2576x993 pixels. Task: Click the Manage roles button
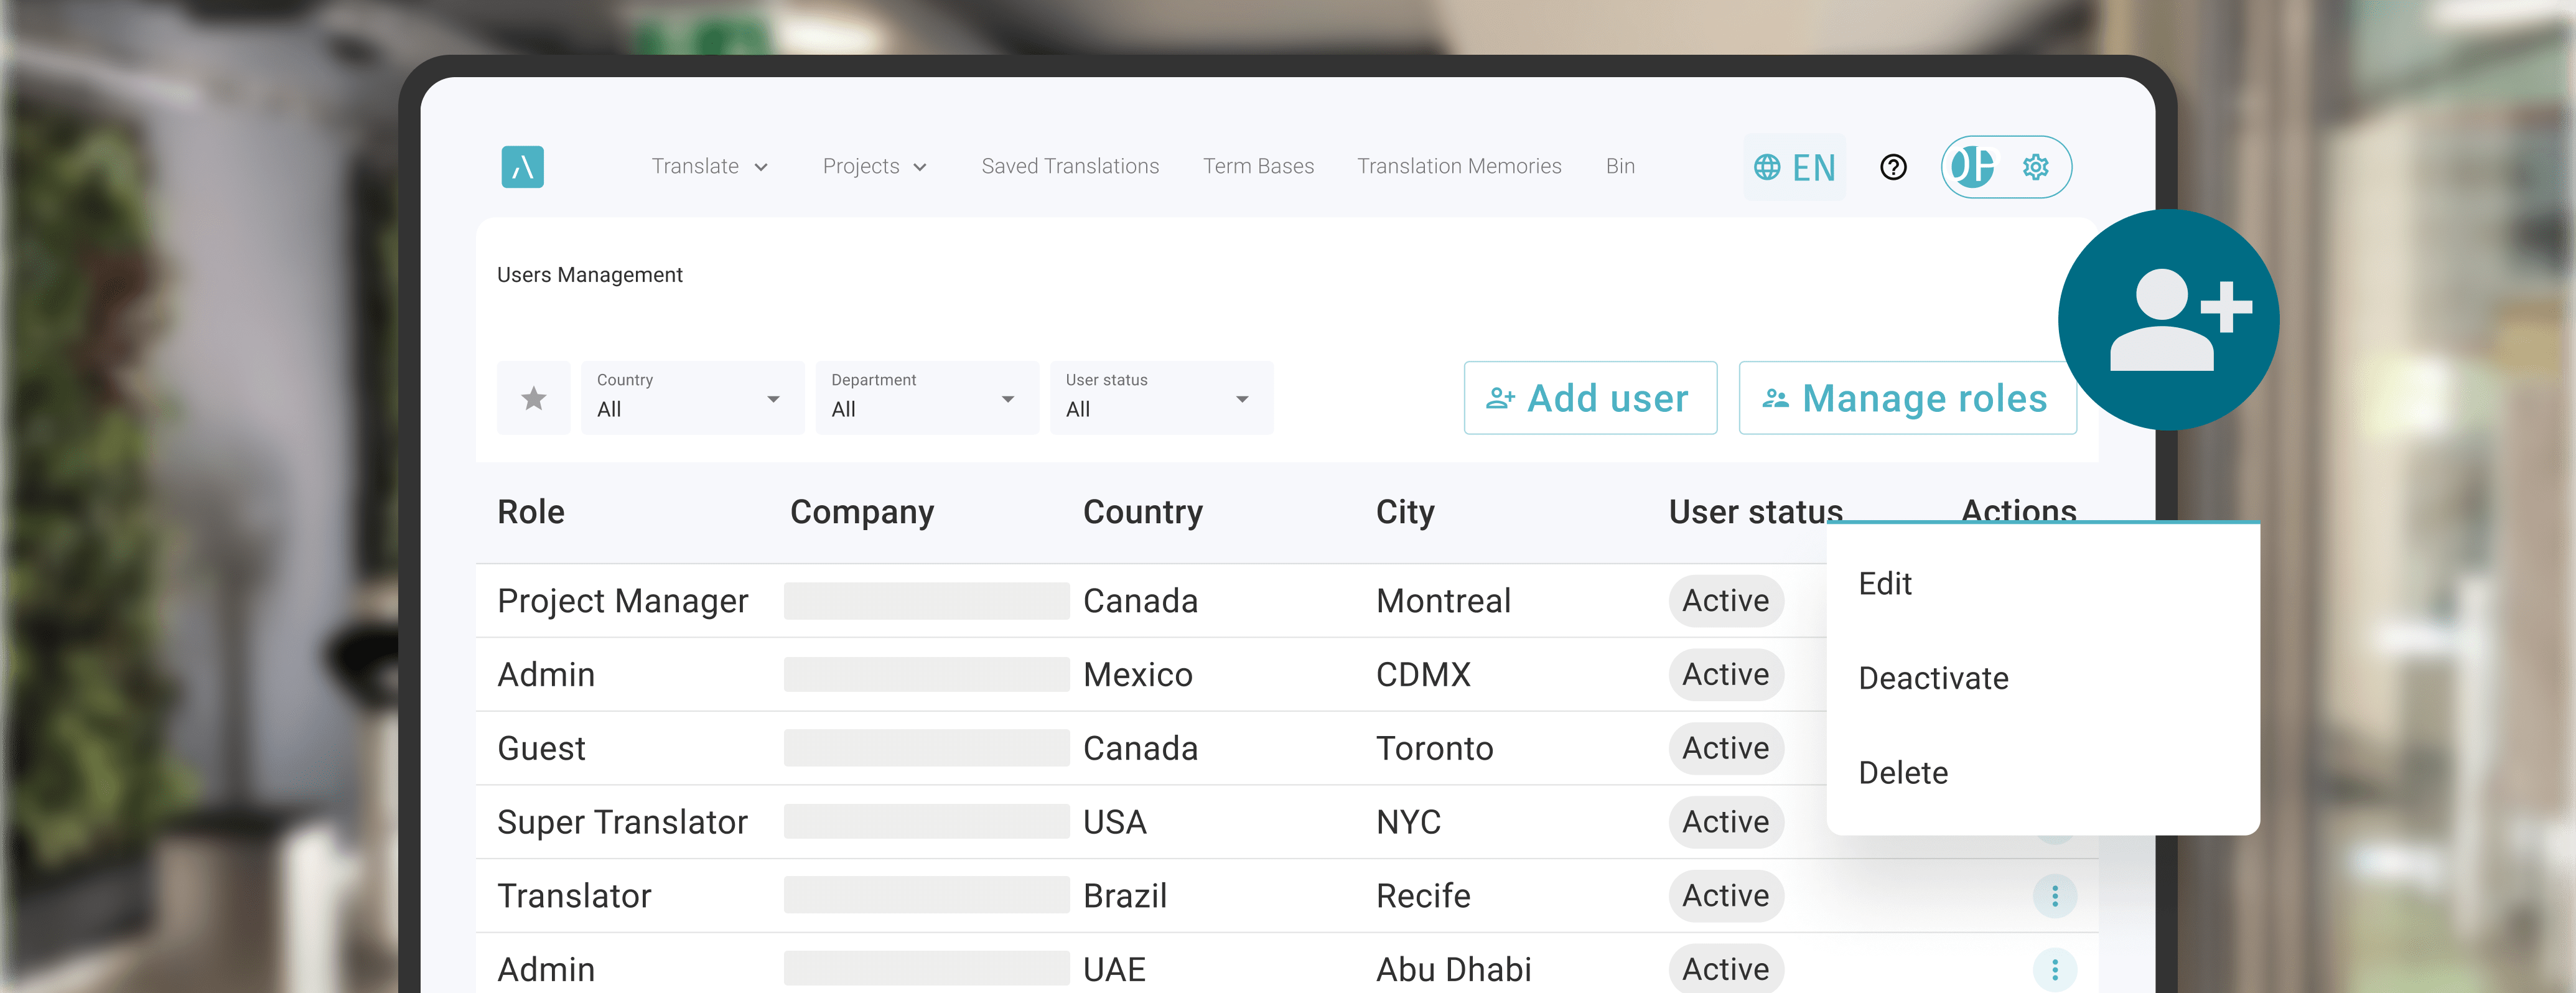(x=1907, y=398)
